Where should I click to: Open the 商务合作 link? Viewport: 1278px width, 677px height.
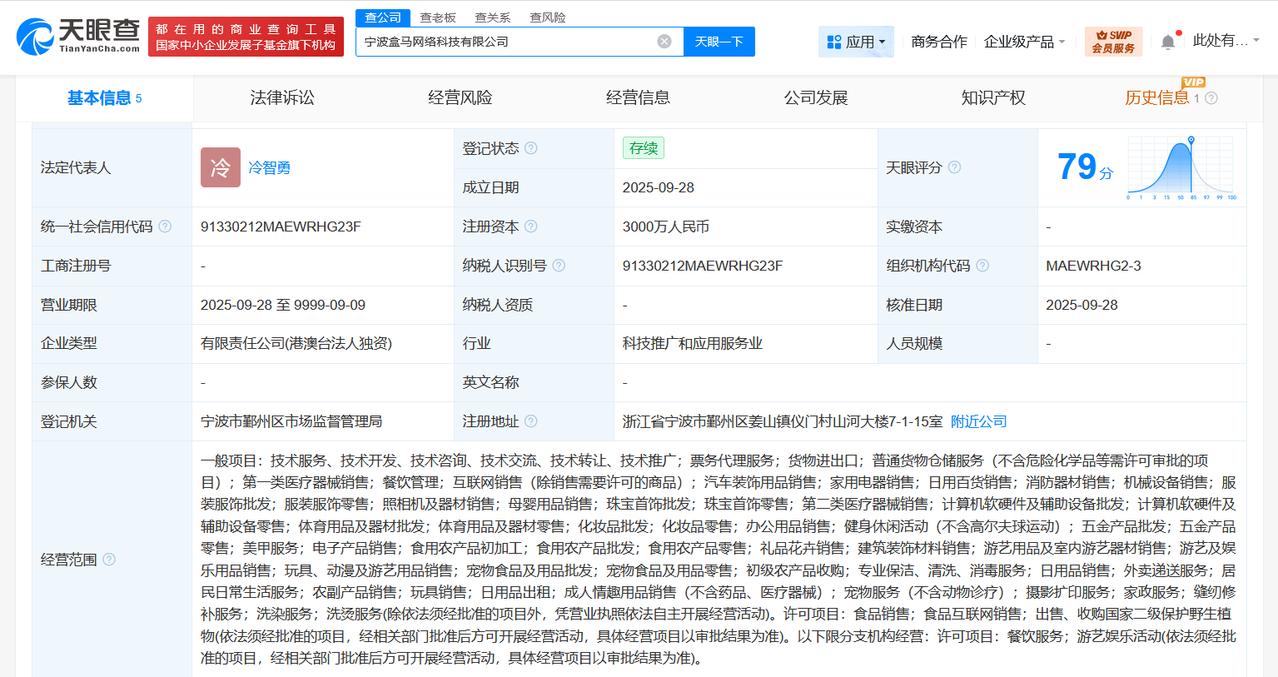(939, 42)
